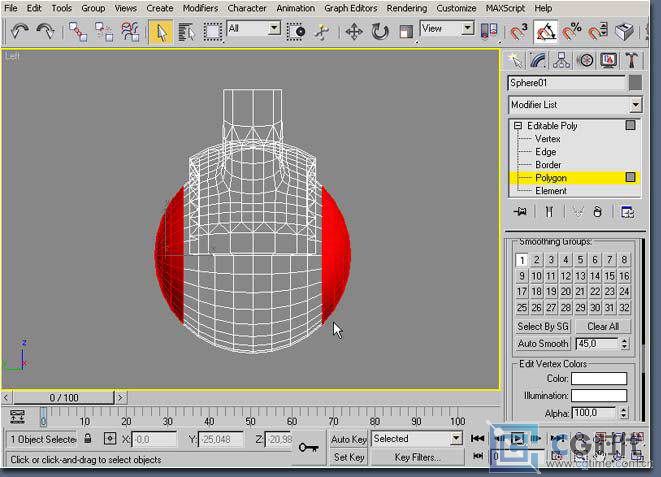Open the Graph Editors menu

[x=351, y=8]
